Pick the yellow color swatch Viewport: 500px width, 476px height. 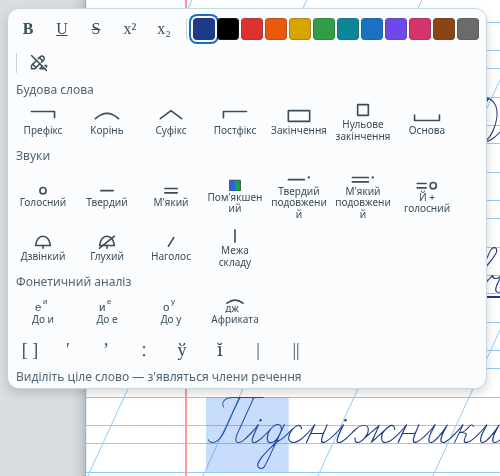tap(300, 29)
